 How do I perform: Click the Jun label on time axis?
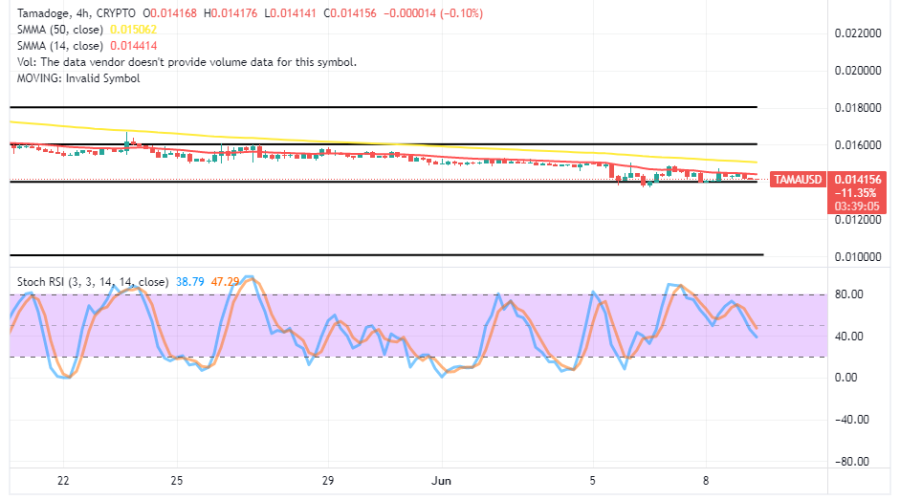pyautogui.click(x=441, y=481)
